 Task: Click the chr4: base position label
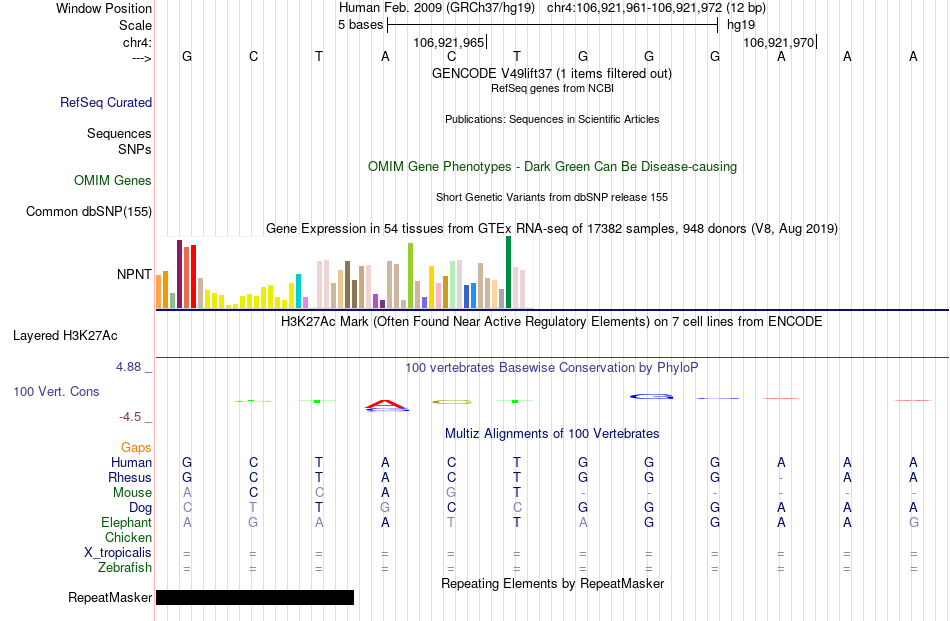pyautogui.click(x=137, y=42)
